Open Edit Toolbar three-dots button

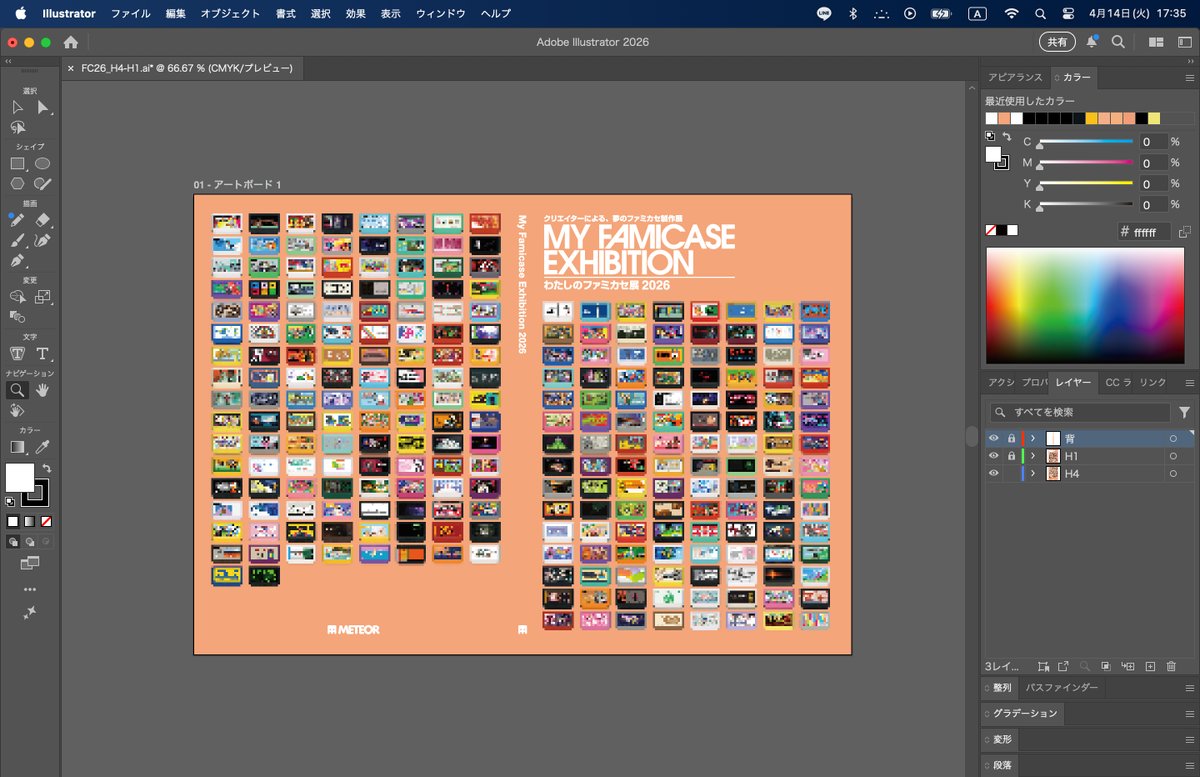[30, 589]
